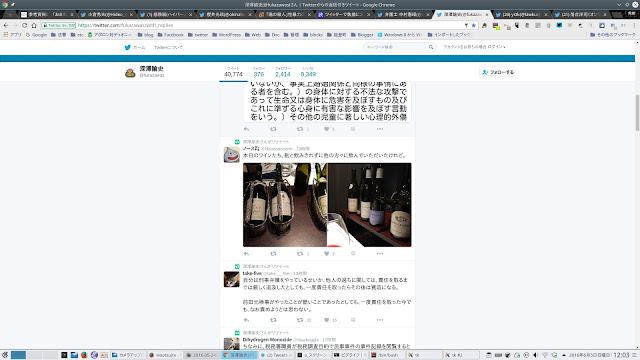Click the search magnifier icon
Image resolution: width=640 pixels, height=360 pixels.
(x=431, y=47)
